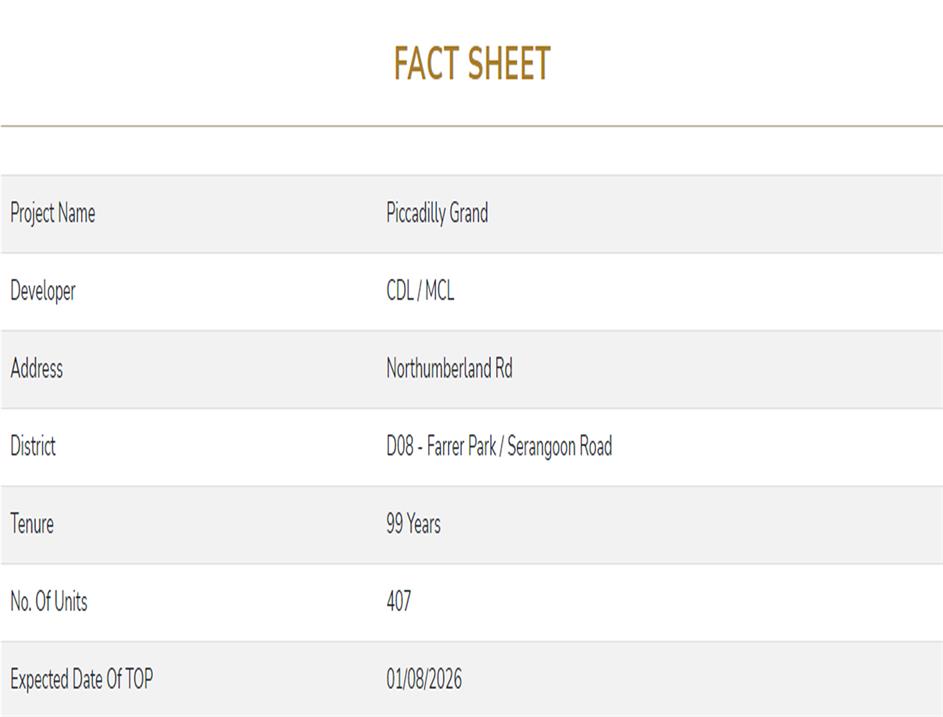
Task: Select the Developer row label
Action: (43, 291)
